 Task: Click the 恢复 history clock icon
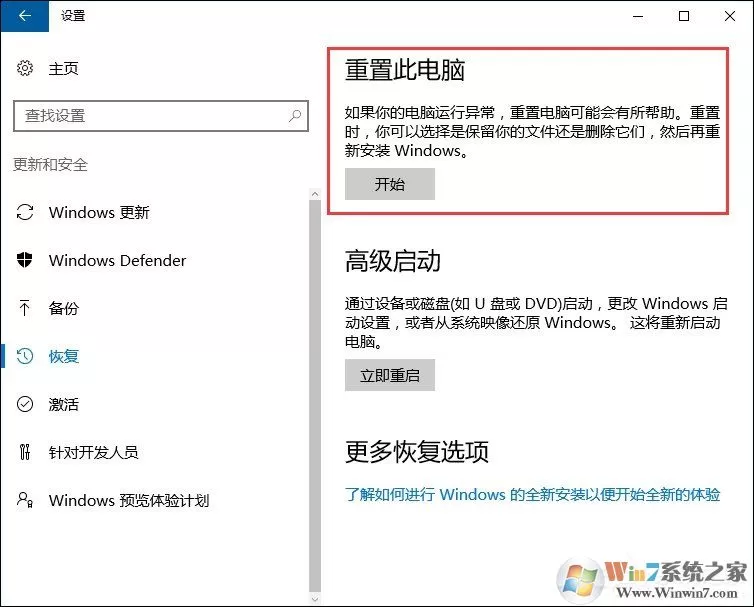(x=25, y=356)
